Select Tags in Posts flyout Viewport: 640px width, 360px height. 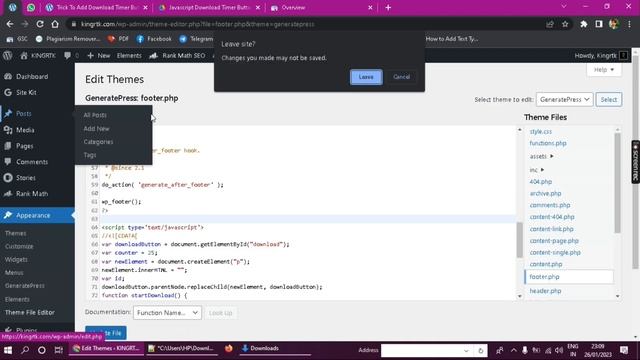90,155
